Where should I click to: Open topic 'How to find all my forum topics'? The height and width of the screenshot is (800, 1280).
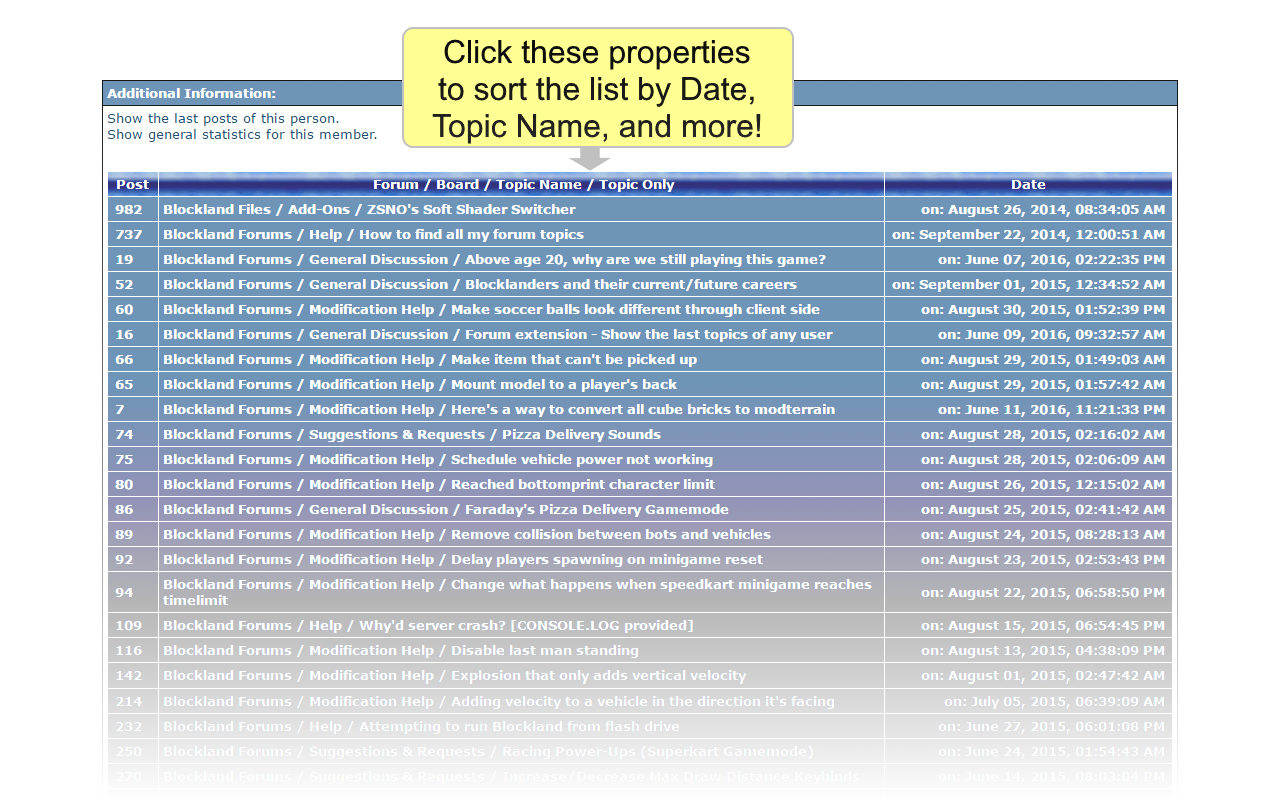coord(471,234)
